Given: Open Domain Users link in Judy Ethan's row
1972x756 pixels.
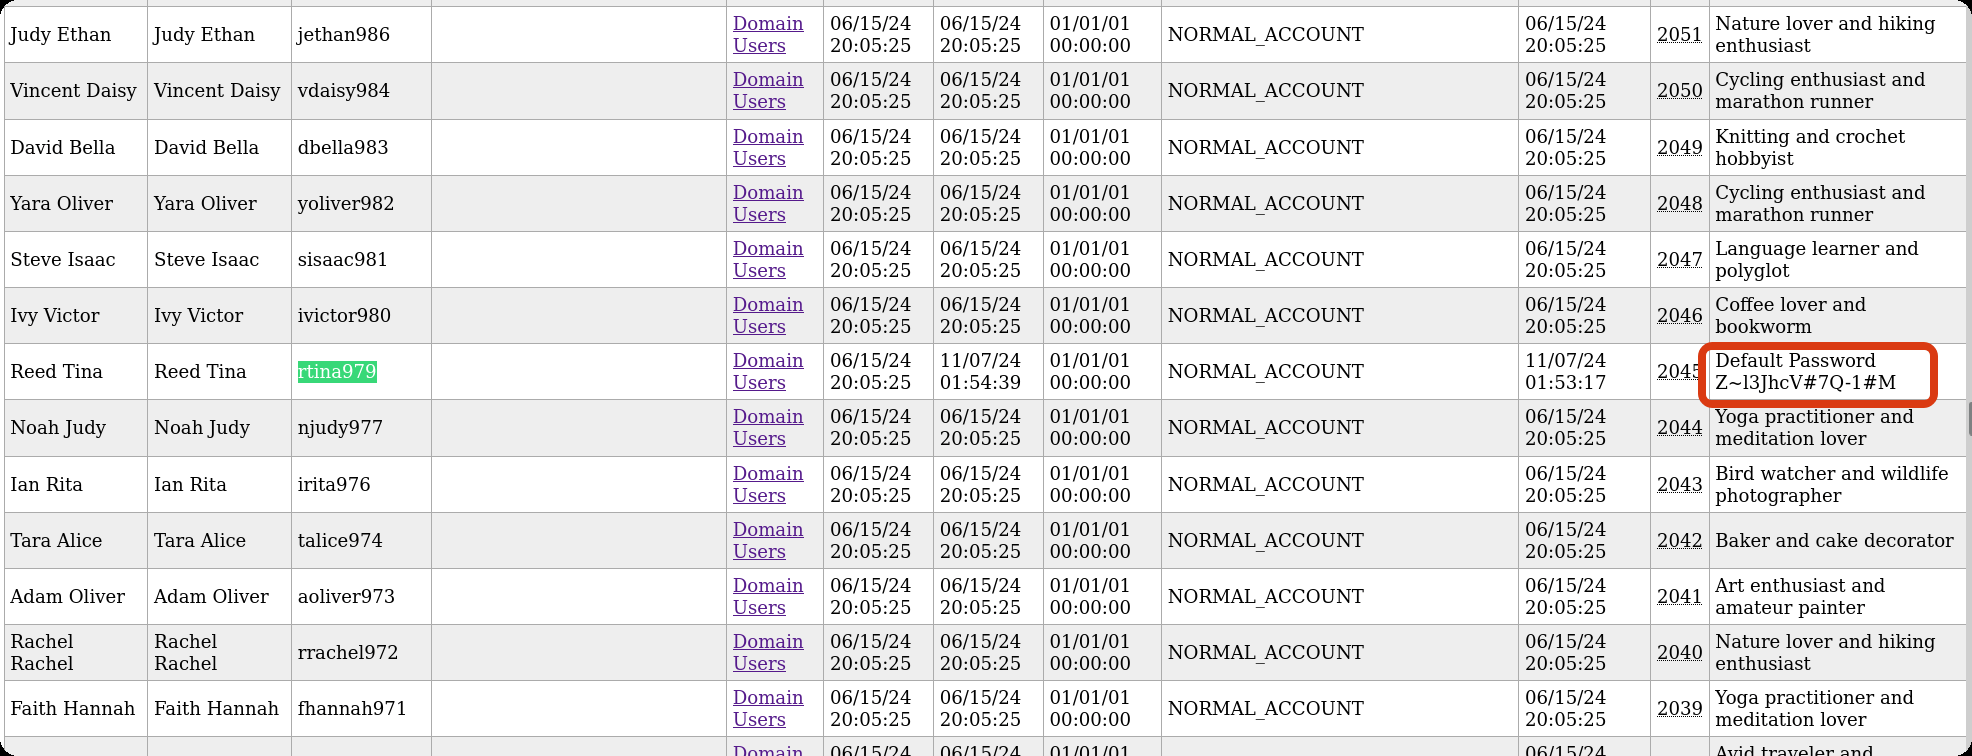Looking at the screenshot, I should coord(767,34).
